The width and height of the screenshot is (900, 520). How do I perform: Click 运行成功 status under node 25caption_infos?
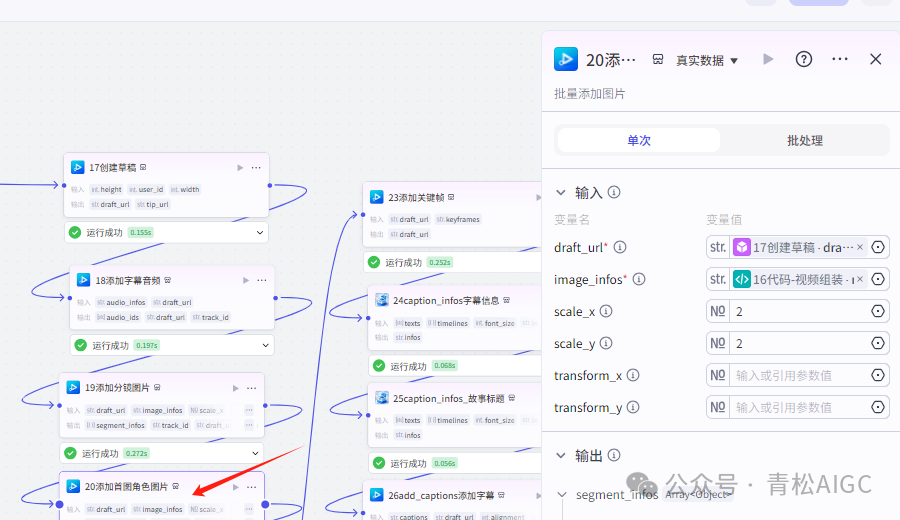point(409,463)
